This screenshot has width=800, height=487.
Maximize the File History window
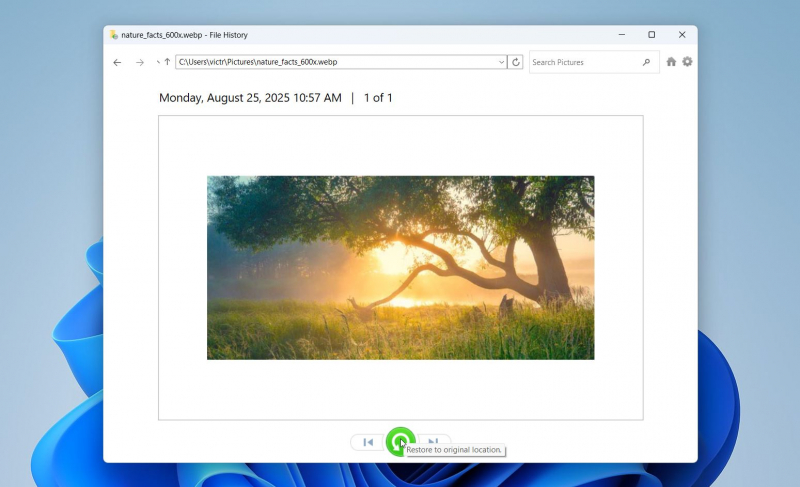pyautogui.click(x=652, y=35)
